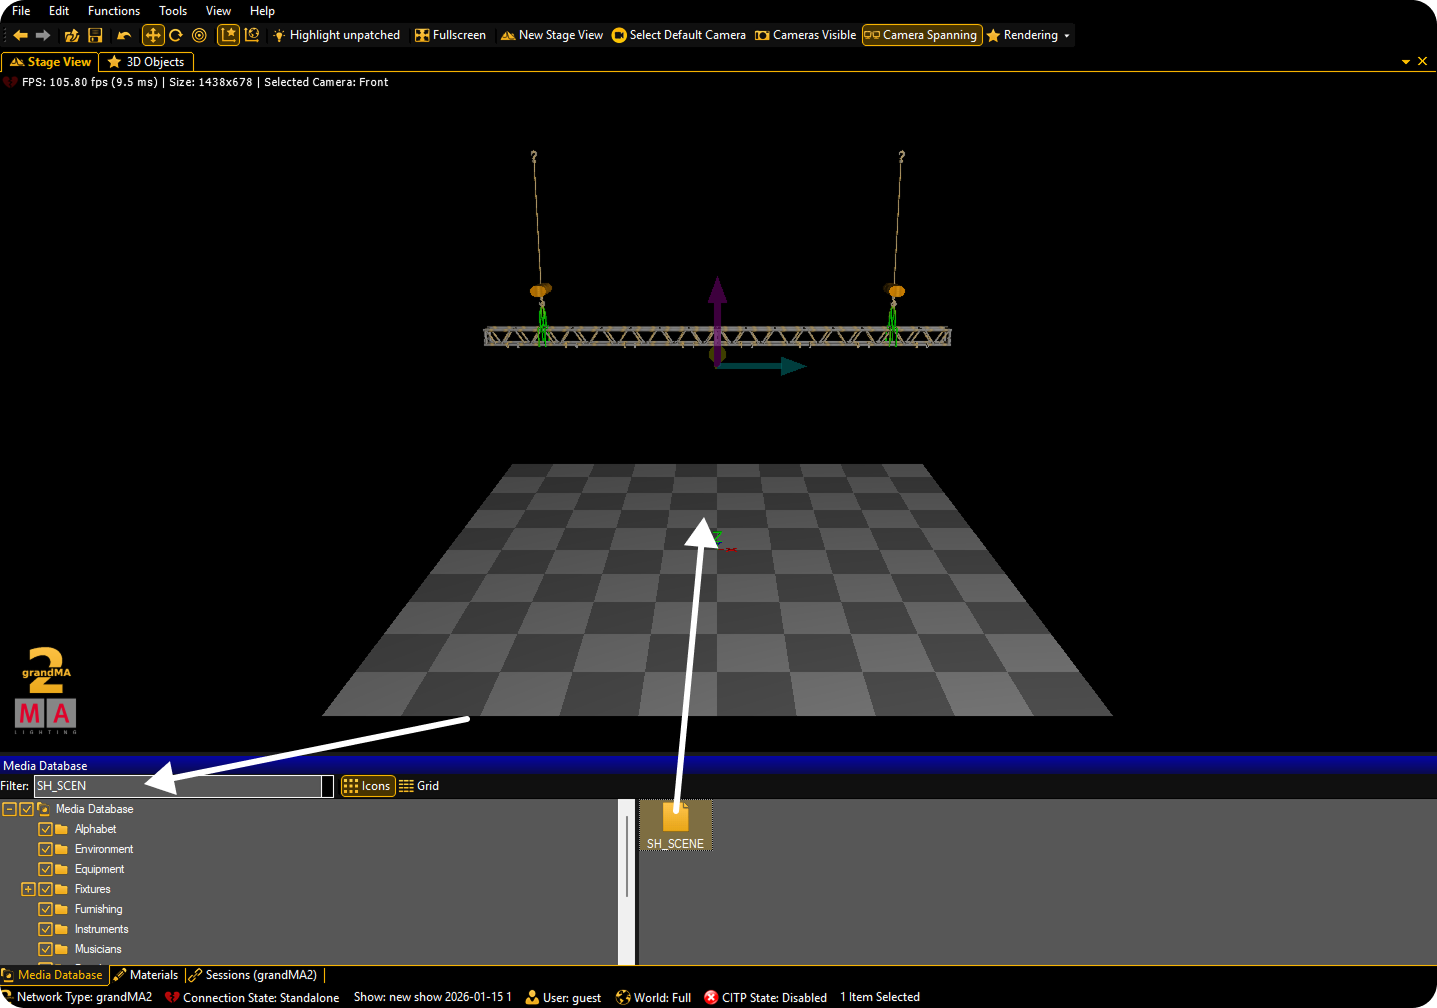Click the forward arrow in toolbar
1437x1008 pixels.
pos(43,35)
